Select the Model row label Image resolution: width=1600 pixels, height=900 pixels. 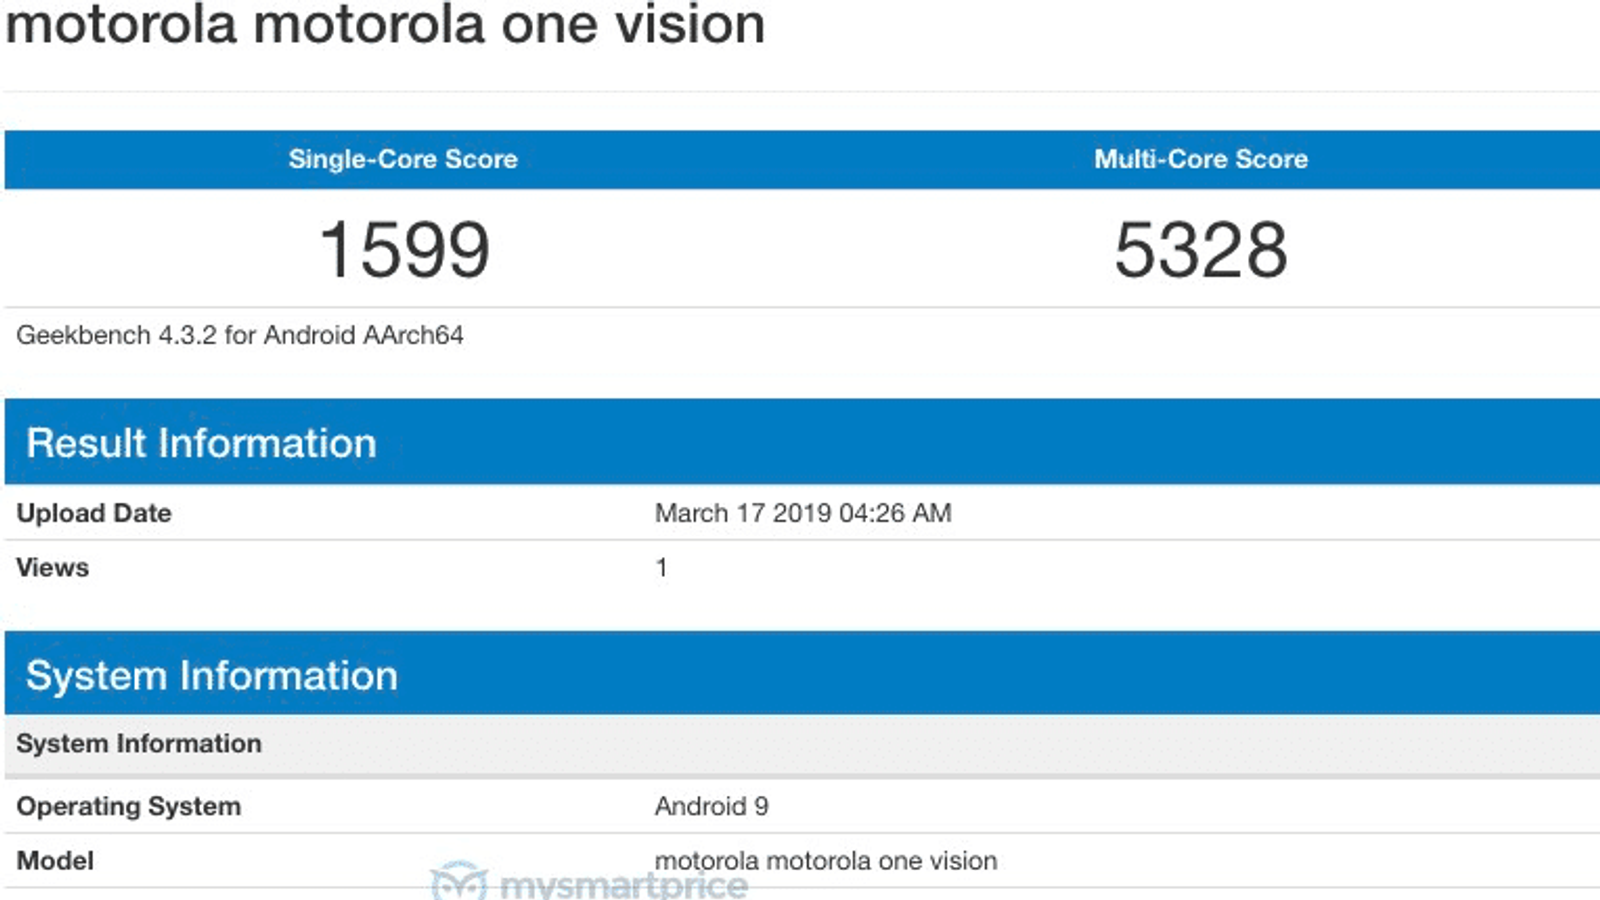[x=55, y=860]
